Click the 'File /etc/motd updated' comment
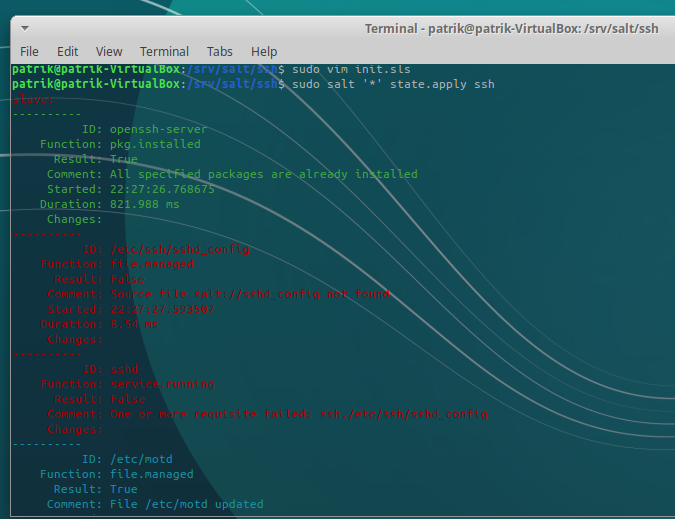This screenshot has height=519, width=675. click(186, 504)
